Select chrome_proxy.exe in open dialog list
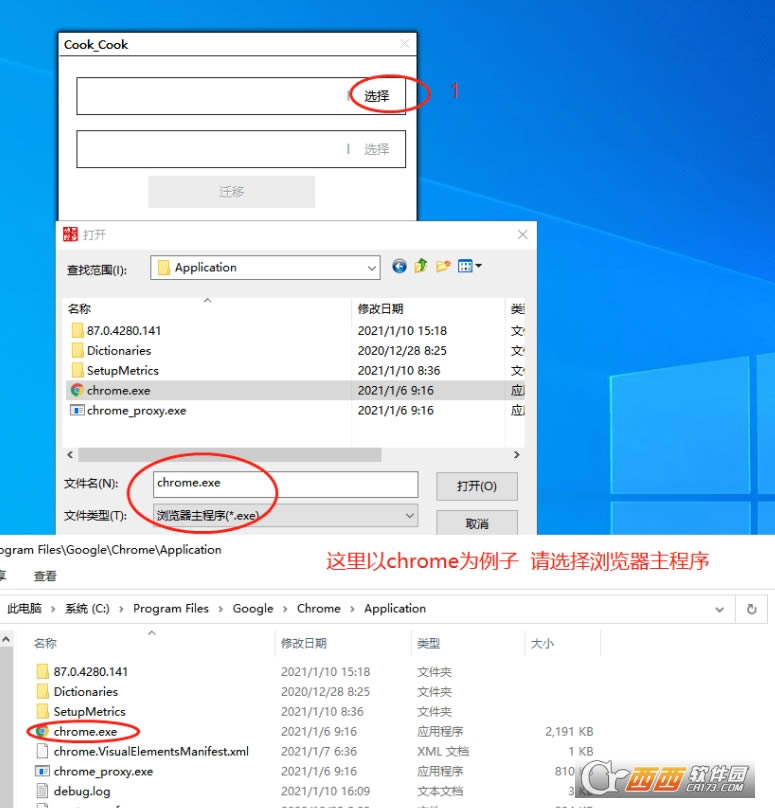775x808 pixels. pyautogui.click(x=136, y=411)
